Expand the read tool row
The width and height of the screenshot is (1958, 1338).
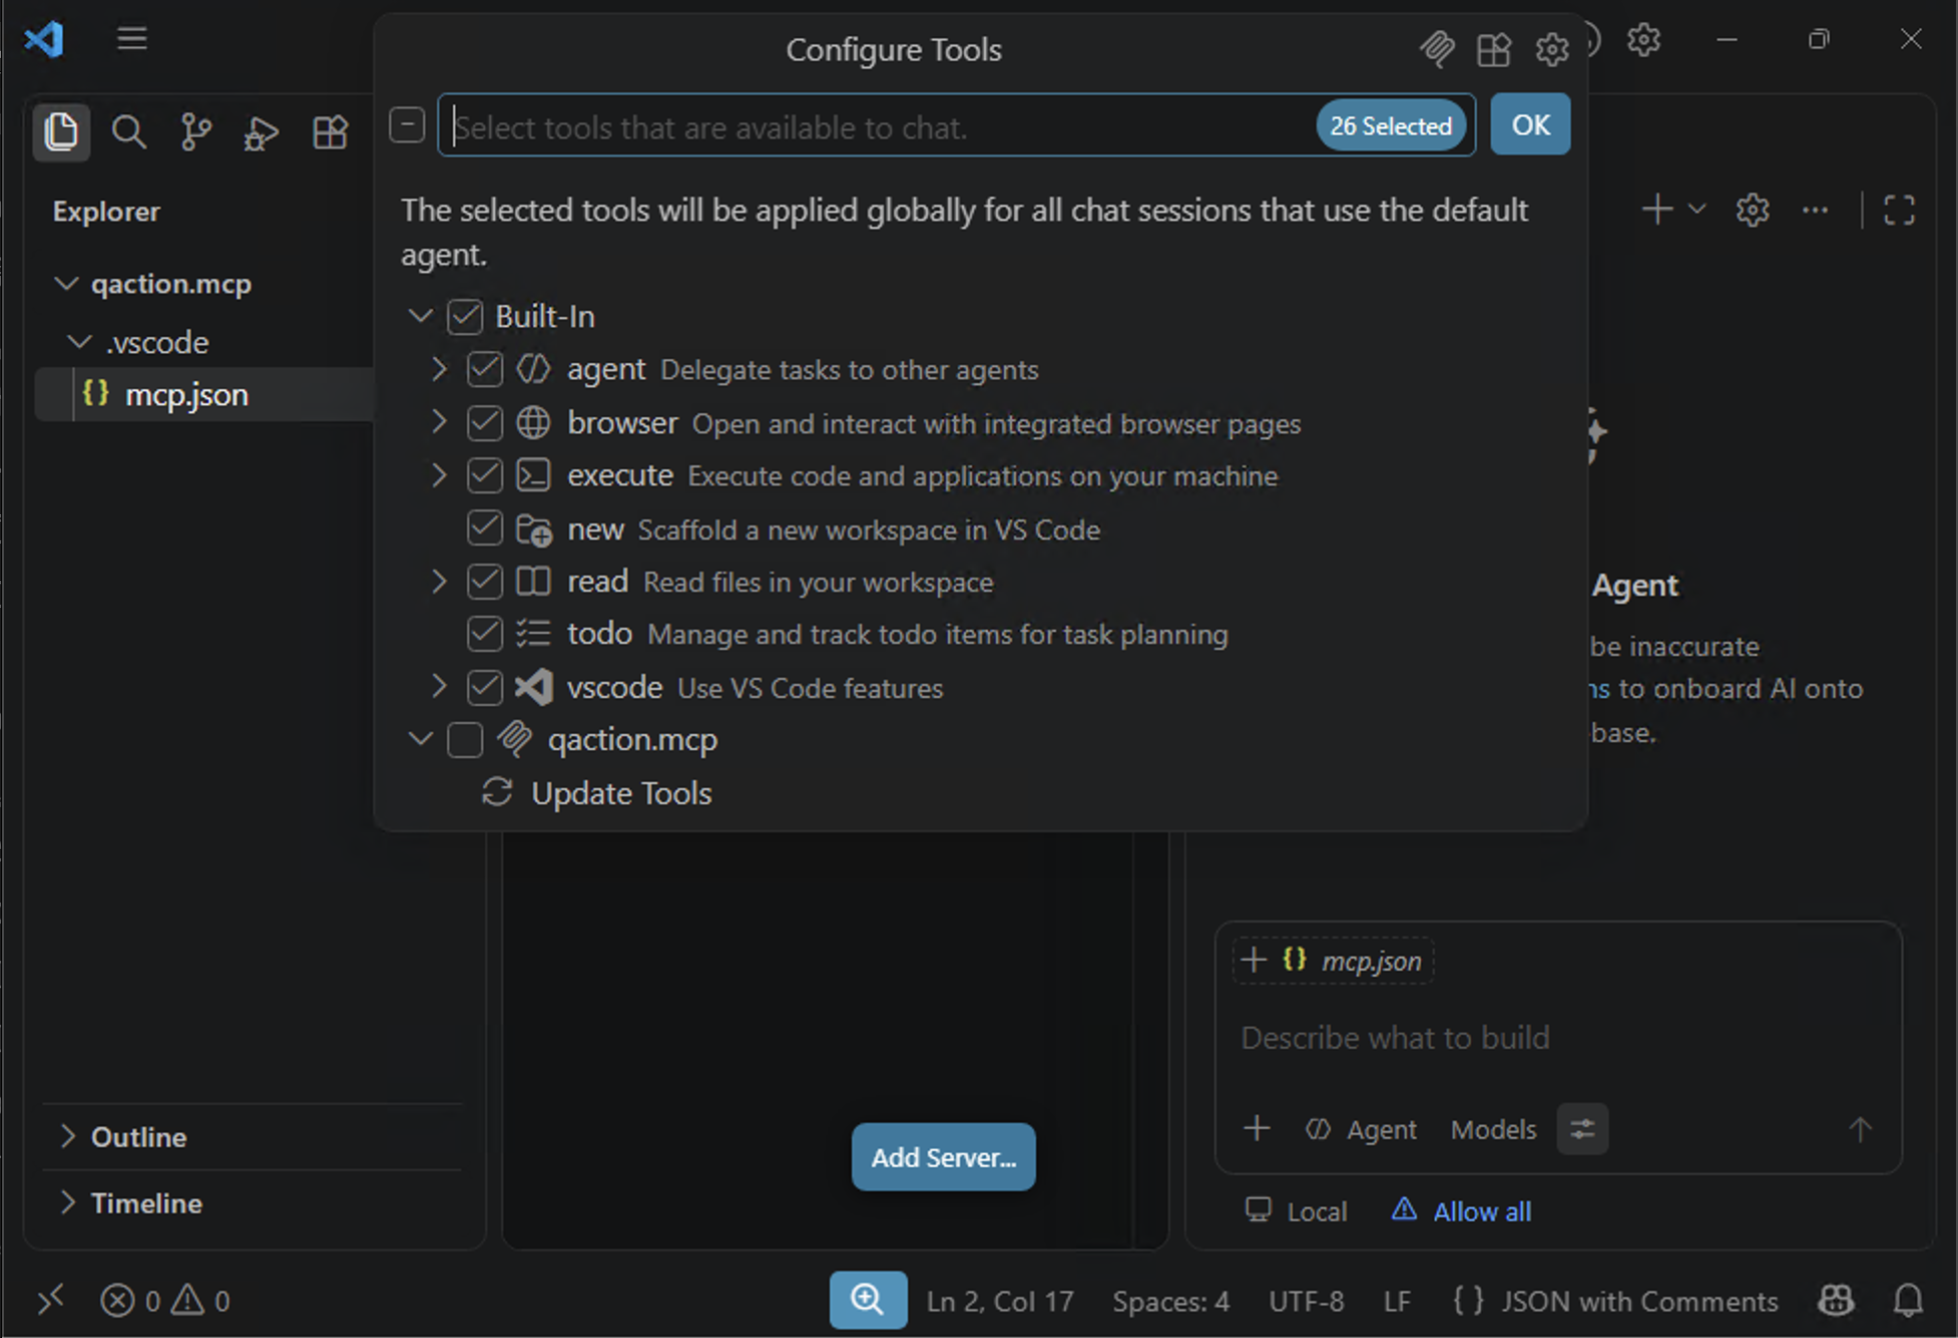point(438,581)
